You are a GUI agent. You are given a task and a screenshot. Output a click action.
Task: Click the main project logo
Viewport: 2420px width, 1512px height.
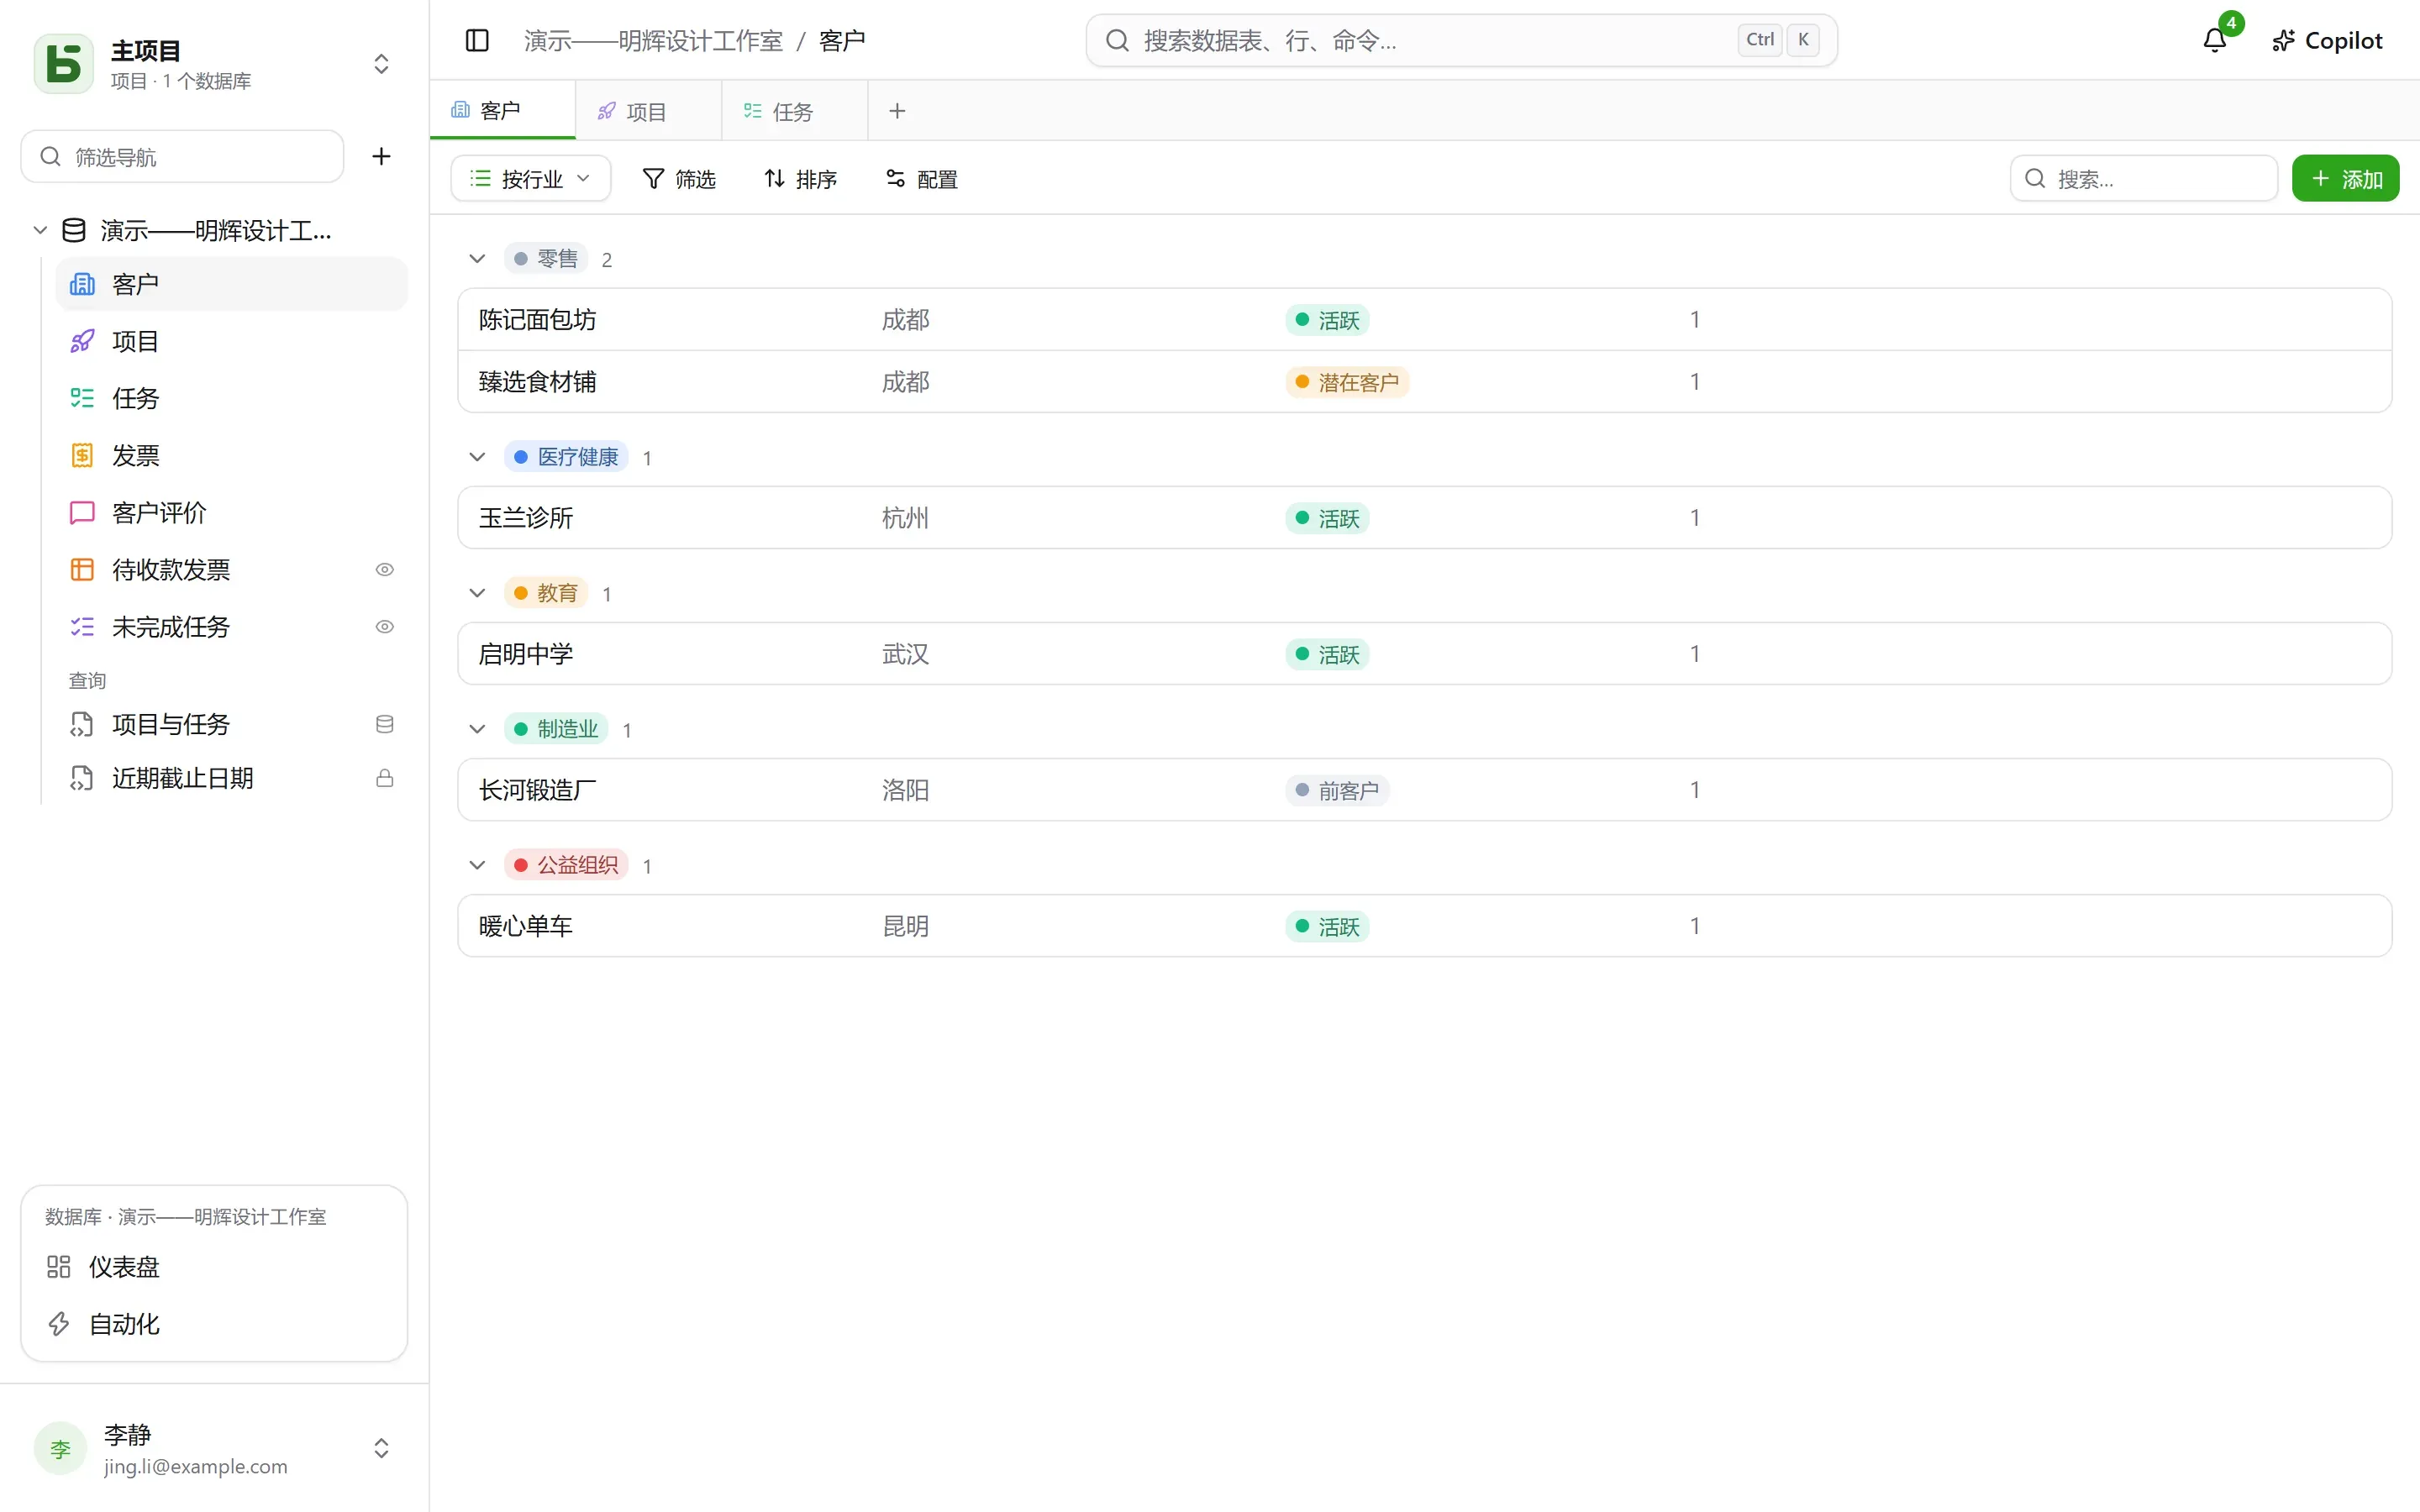coord(63,63)
